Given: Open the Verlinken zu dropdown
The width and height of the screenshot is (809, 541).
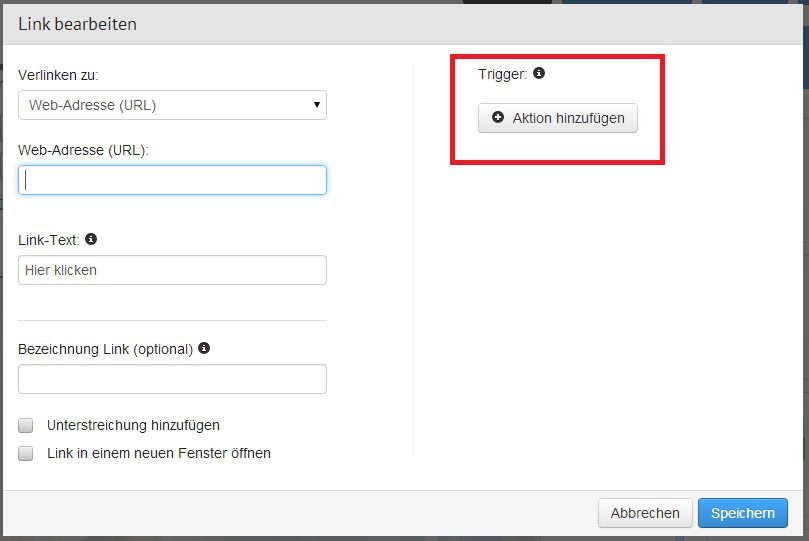Looking at the screenshot, I should point(172,105).
